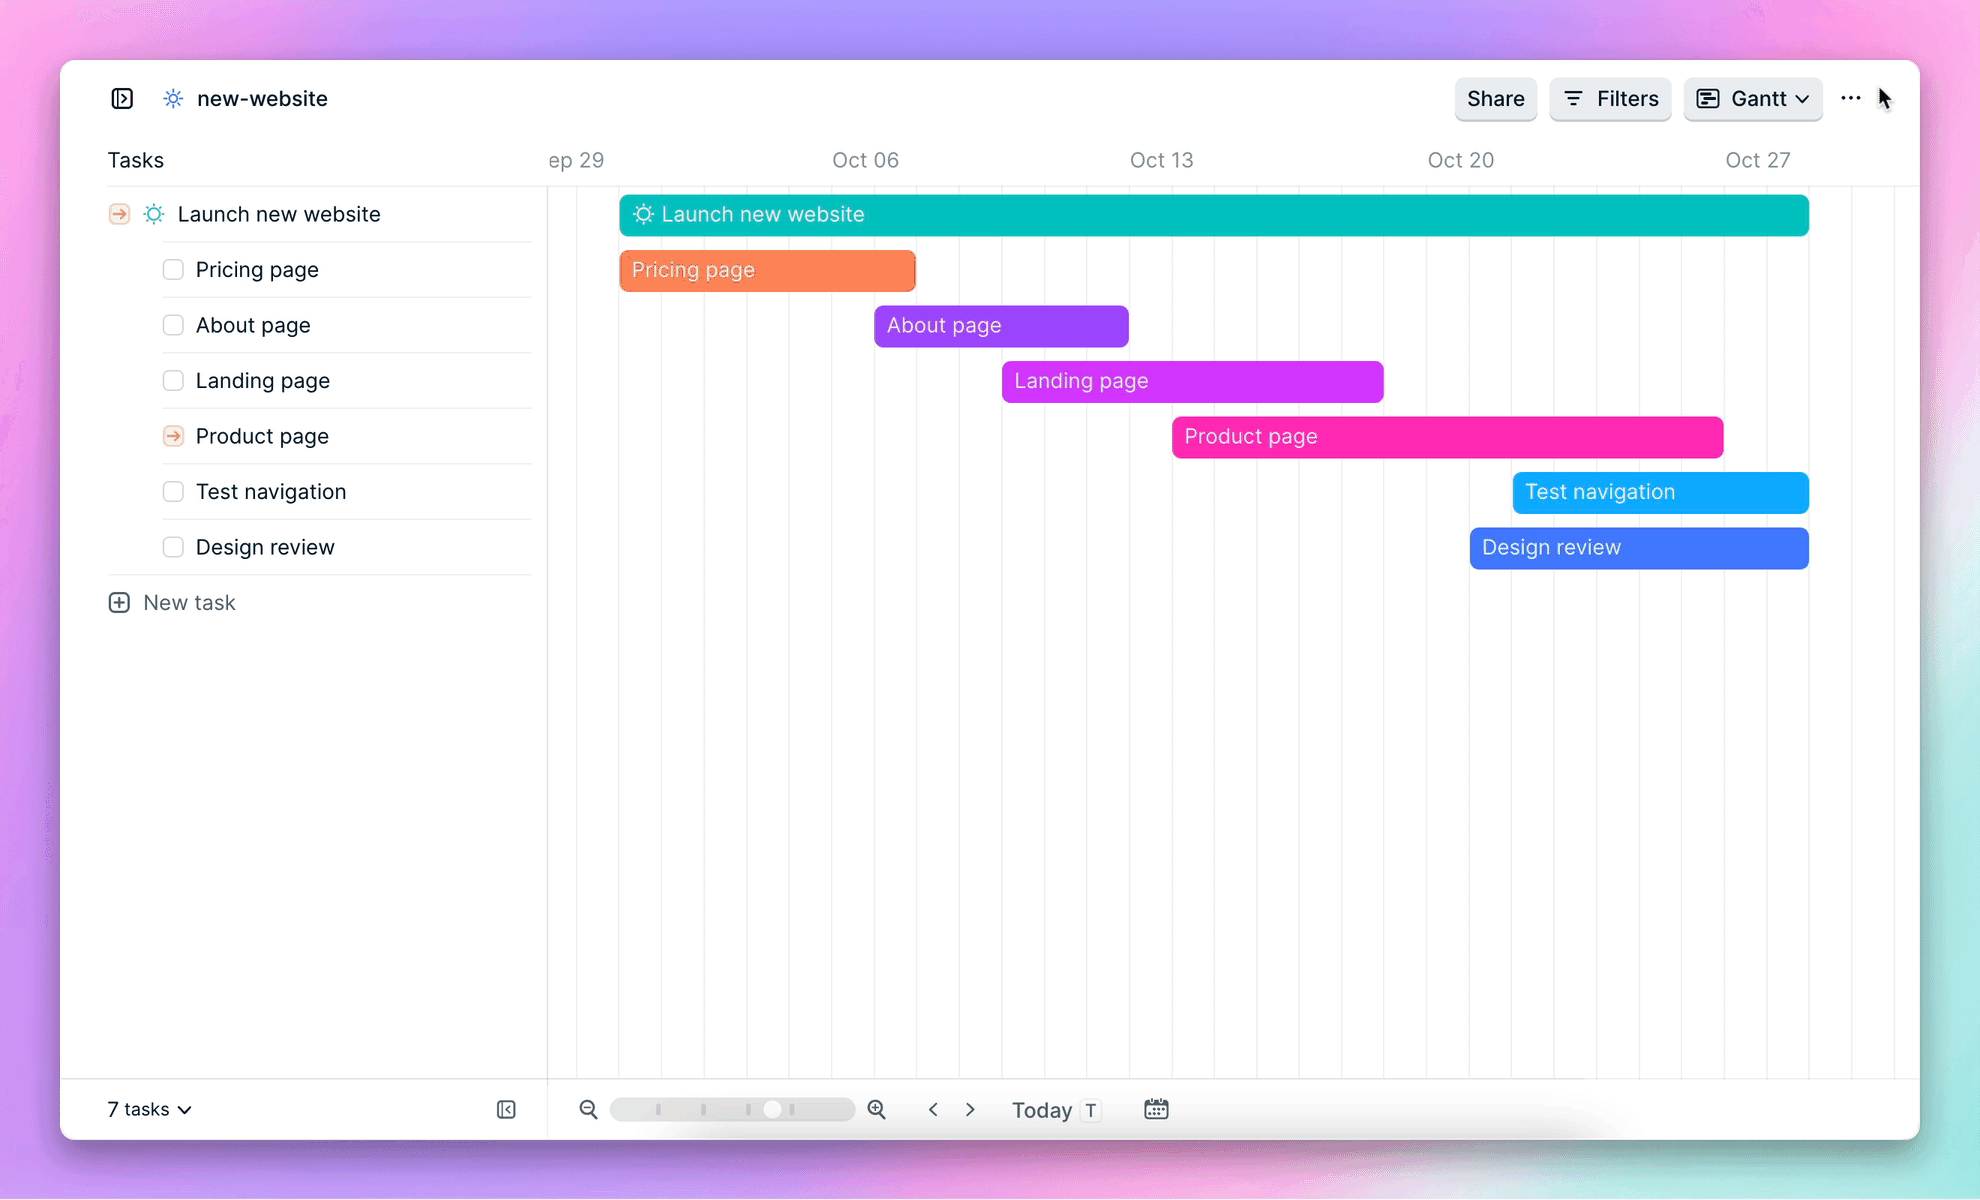
Task: Click the Share button
Action: (x=1495, y=98)
